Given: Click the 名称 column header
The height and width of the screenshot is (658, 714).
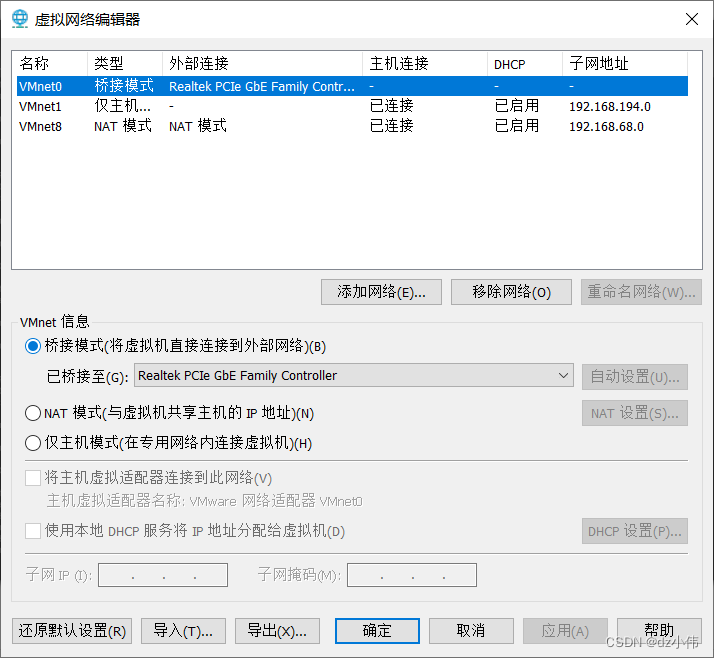Looking at the screenshot, I should pos(50,63).
